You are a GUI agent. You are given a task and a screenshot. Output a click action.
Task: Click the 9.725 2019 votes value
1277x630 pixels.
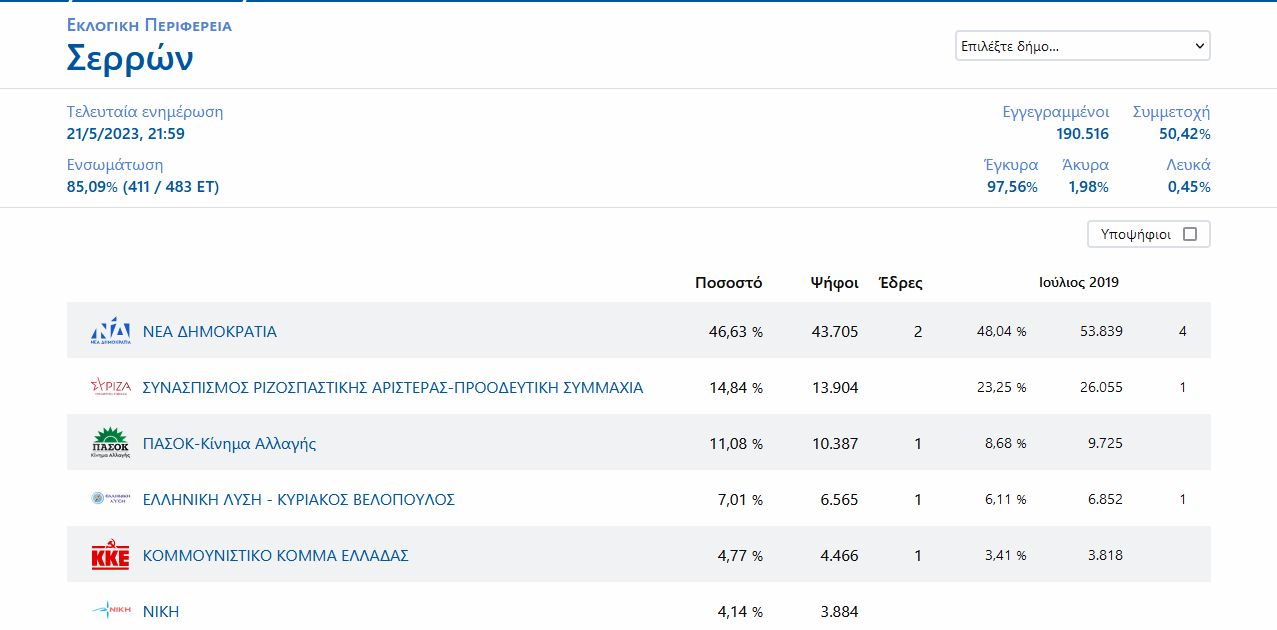1105,443
